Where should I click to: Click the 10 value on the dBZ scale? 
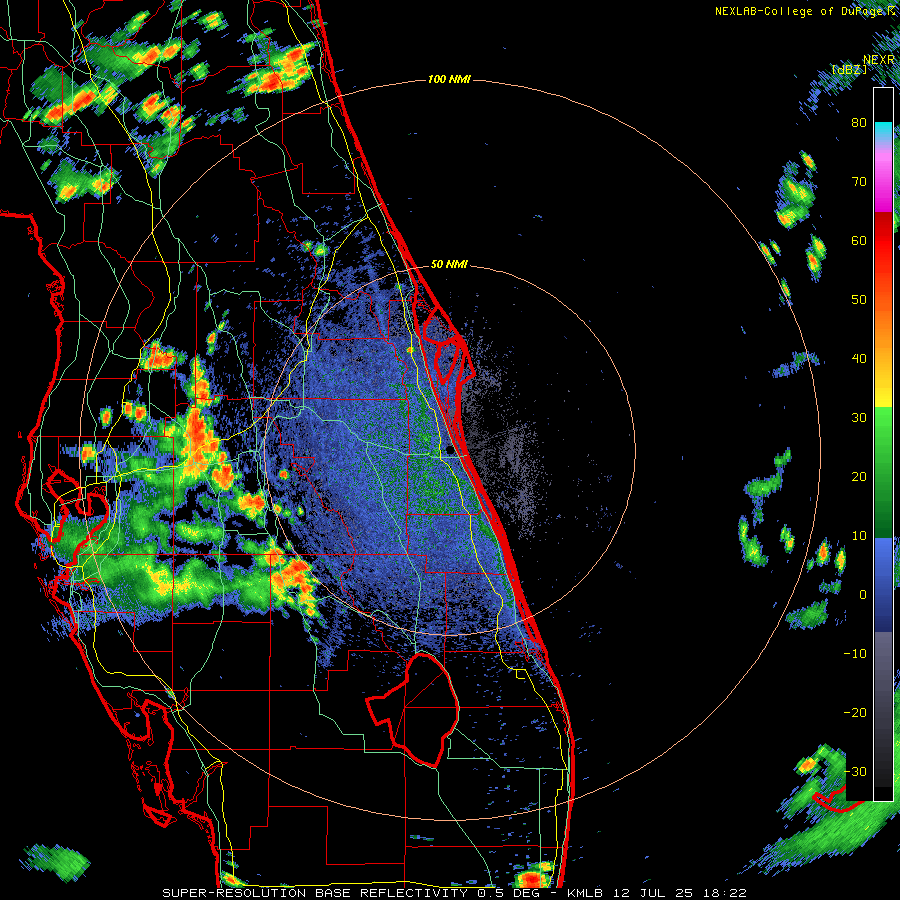pos(859,536)
